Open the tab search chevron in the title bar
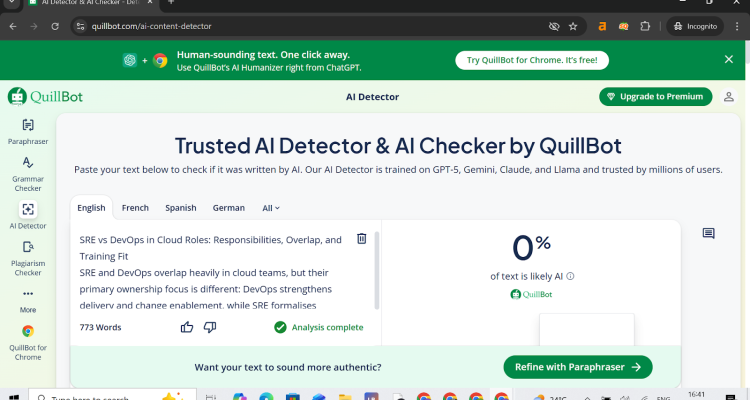 click(11, 2)
